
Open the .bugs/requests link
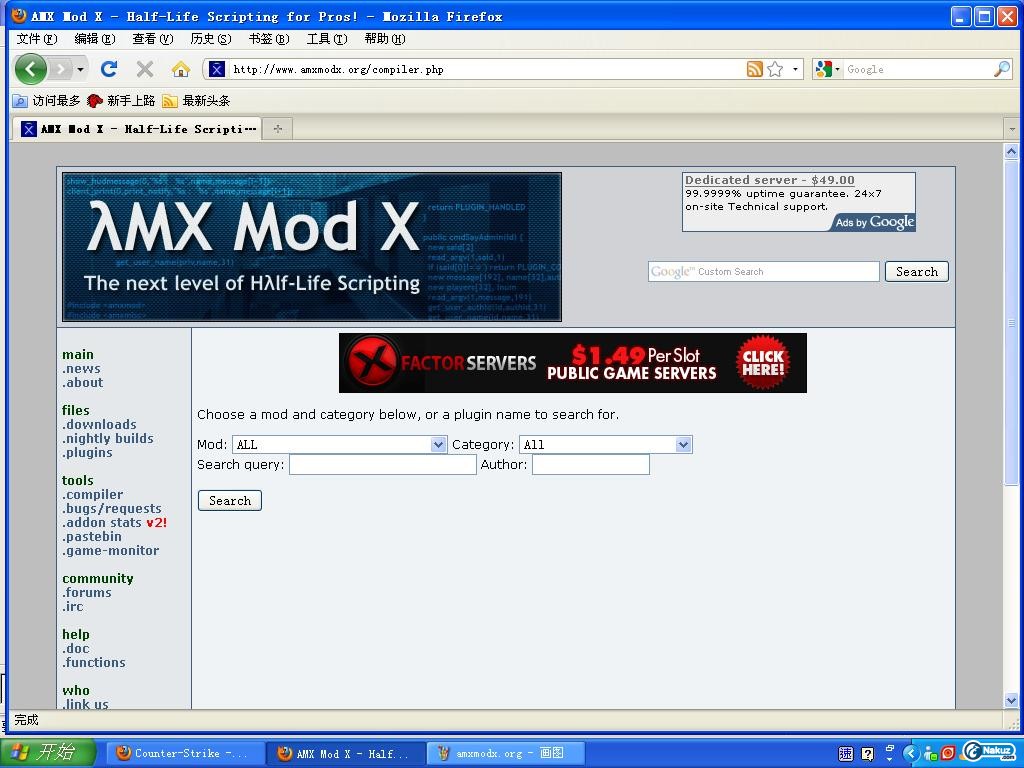tap(112, 509)
